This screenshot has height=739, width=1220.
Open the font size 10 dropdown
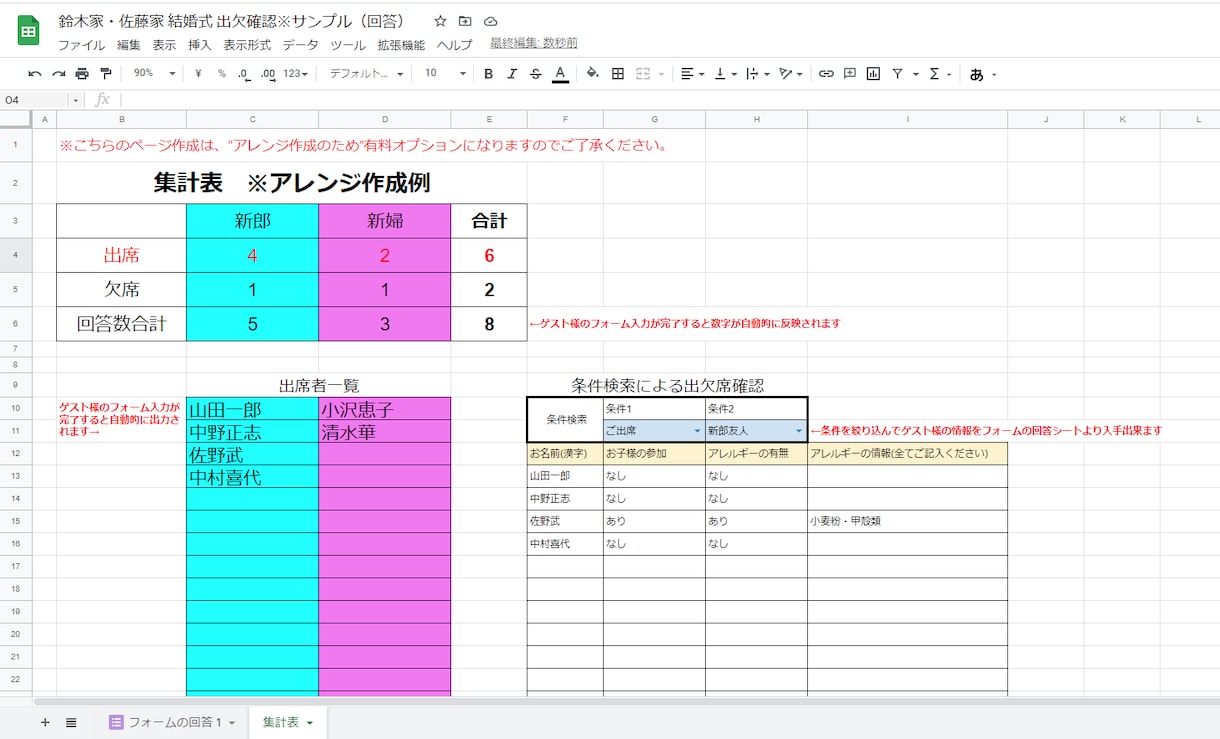click(445, 74)
